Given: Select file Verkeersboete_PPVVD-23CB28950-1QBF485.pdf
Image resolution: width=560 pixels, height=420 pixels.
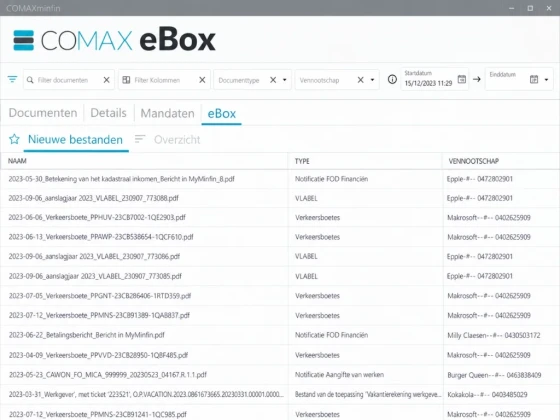Looking at the screenshot, I should pos(99,355).
